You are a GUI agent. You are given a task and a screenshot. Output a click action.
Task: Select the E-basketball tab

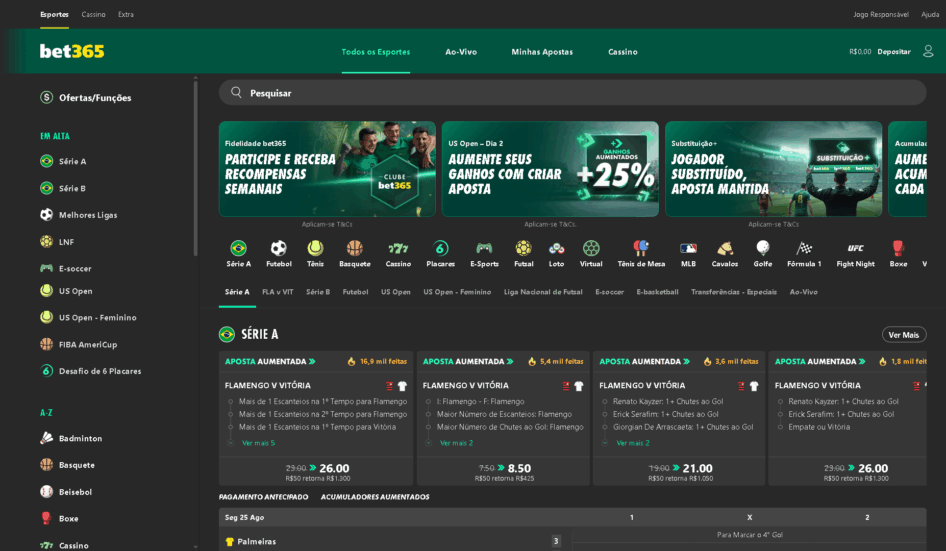[x=657, y=292]
